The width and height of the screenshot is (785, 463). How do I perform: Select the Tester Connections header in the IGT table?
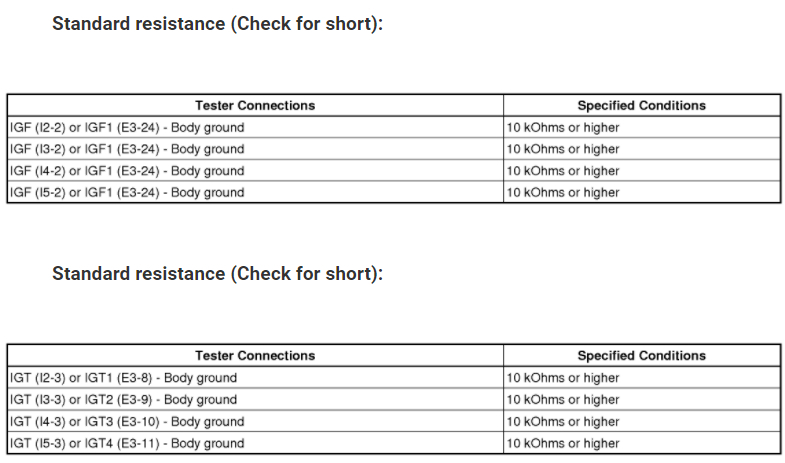click(x=255, y=355)
